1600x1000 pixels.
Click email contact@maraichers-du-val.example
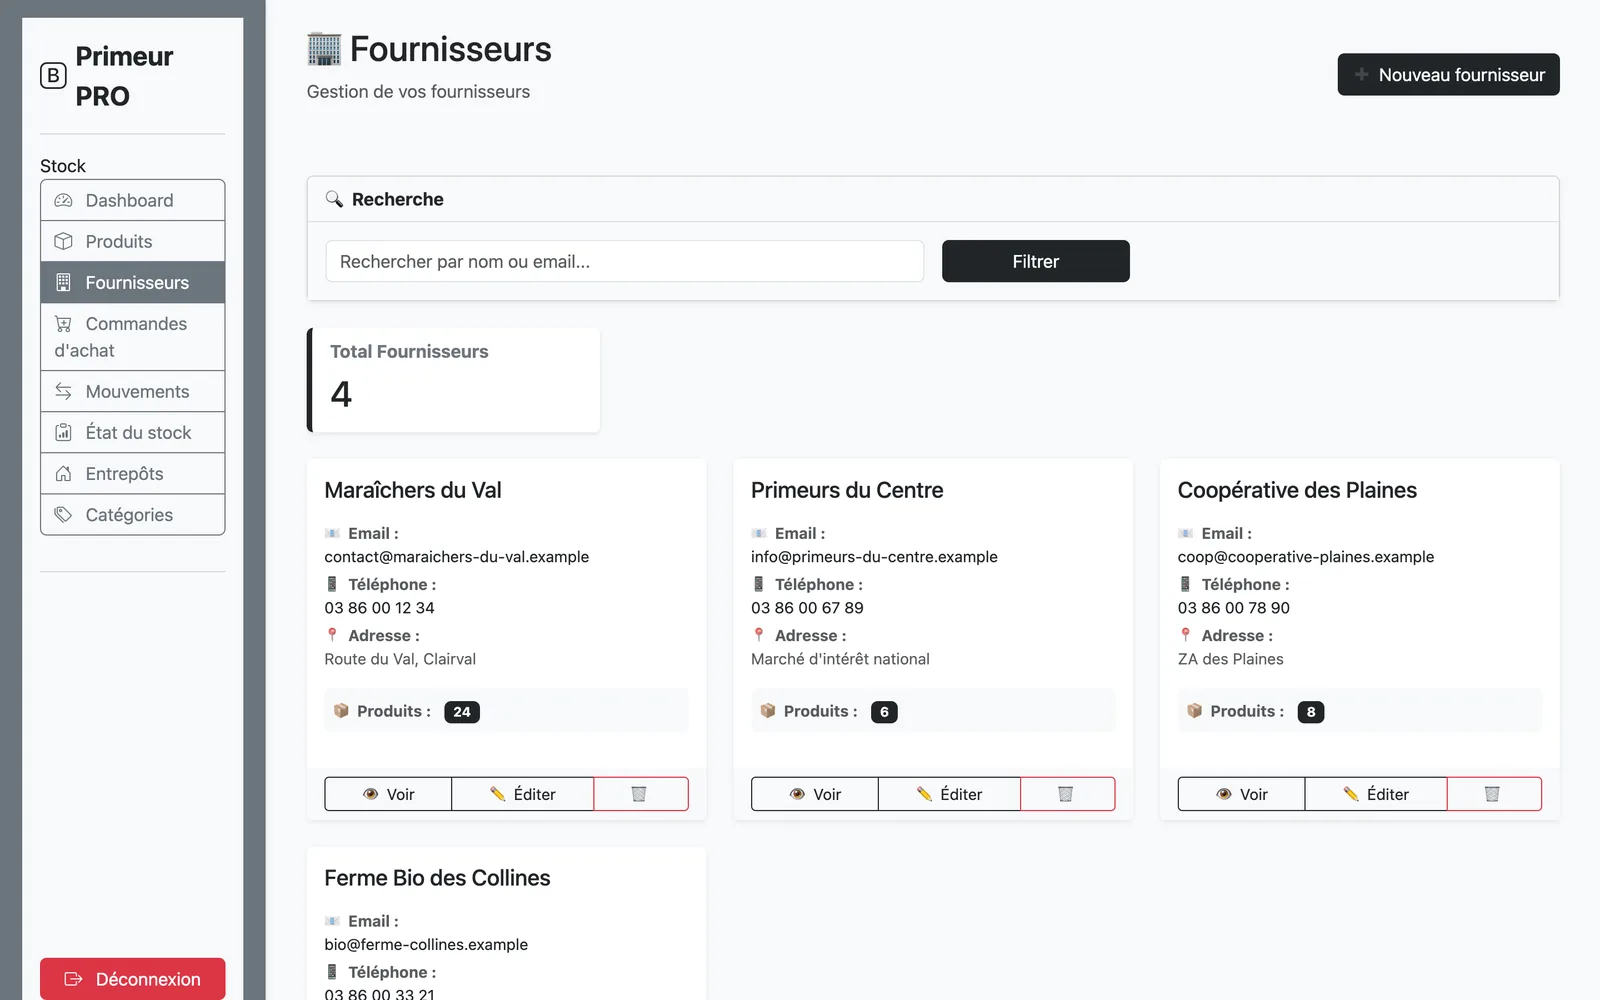tap(457, 557)
